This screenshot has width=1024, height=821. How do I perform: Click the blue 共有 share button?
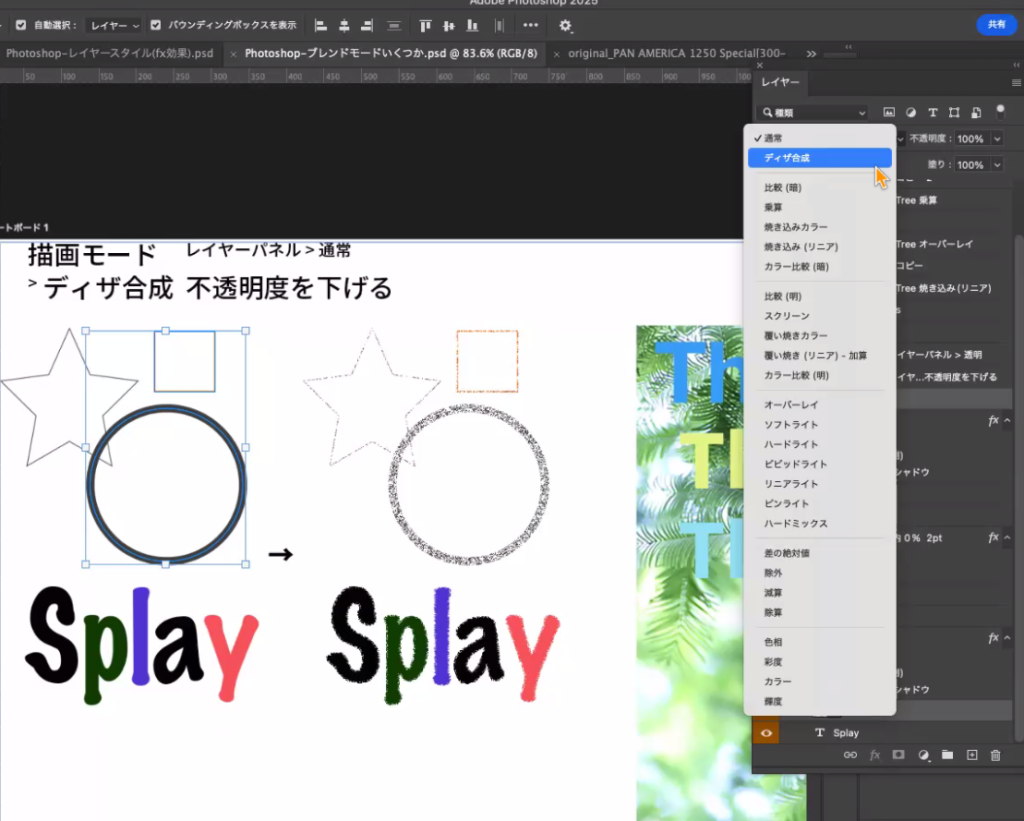click(x=996, y=25)
